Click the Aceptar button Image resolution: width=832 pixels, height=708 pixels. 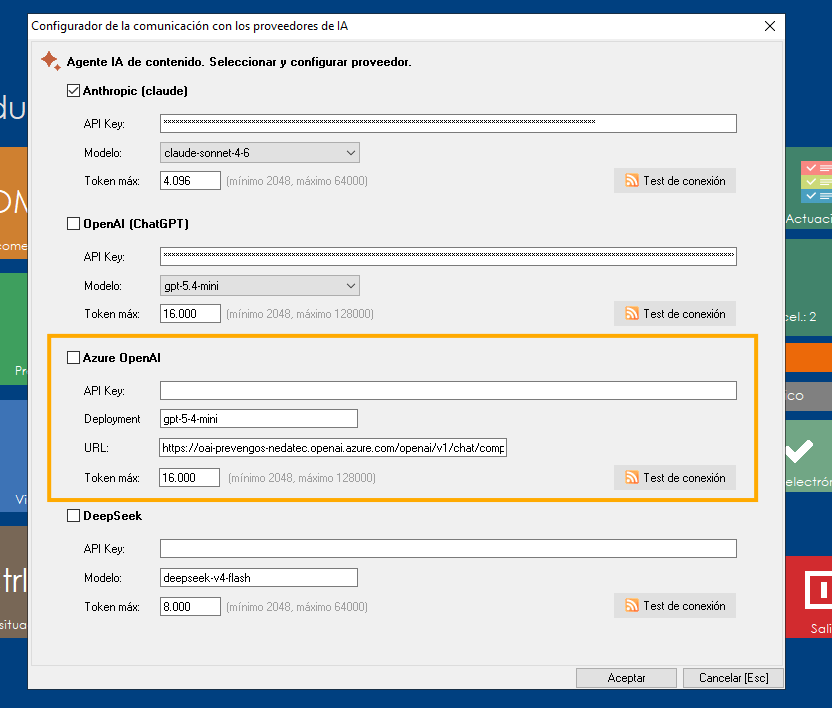pyautogui.click(x=626, y=678)
